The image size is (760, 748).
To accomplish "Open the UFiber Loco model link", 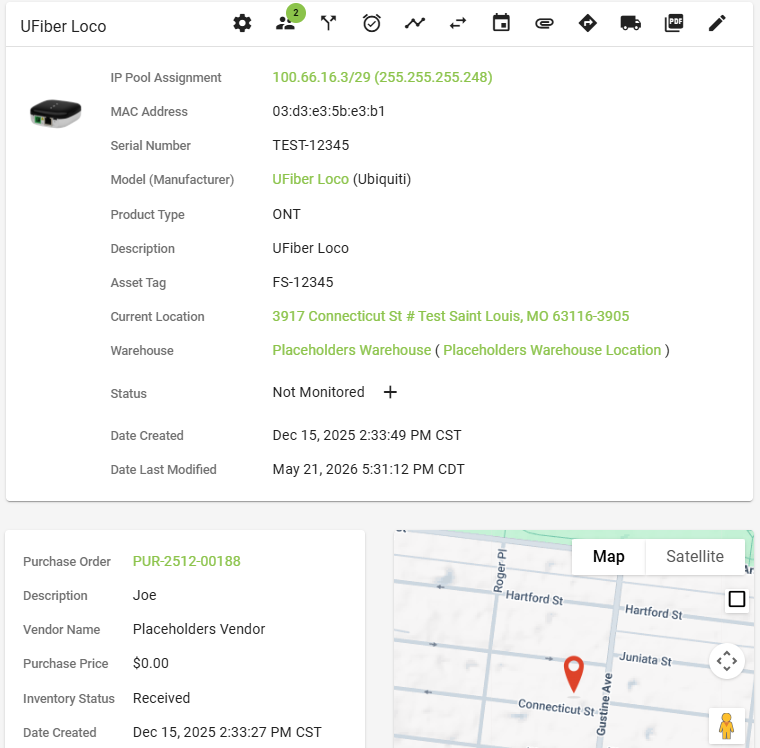I will tap(310, 179).
